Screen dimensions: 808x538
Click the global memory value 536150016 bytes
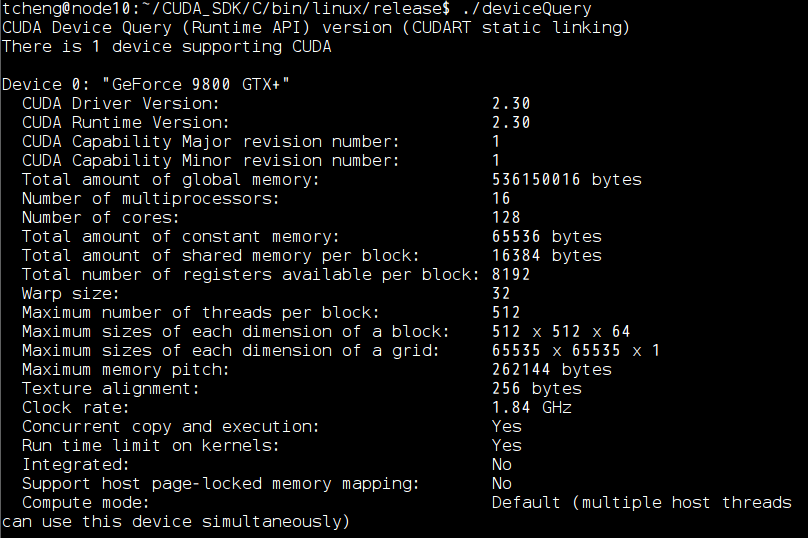coord(566,180)
